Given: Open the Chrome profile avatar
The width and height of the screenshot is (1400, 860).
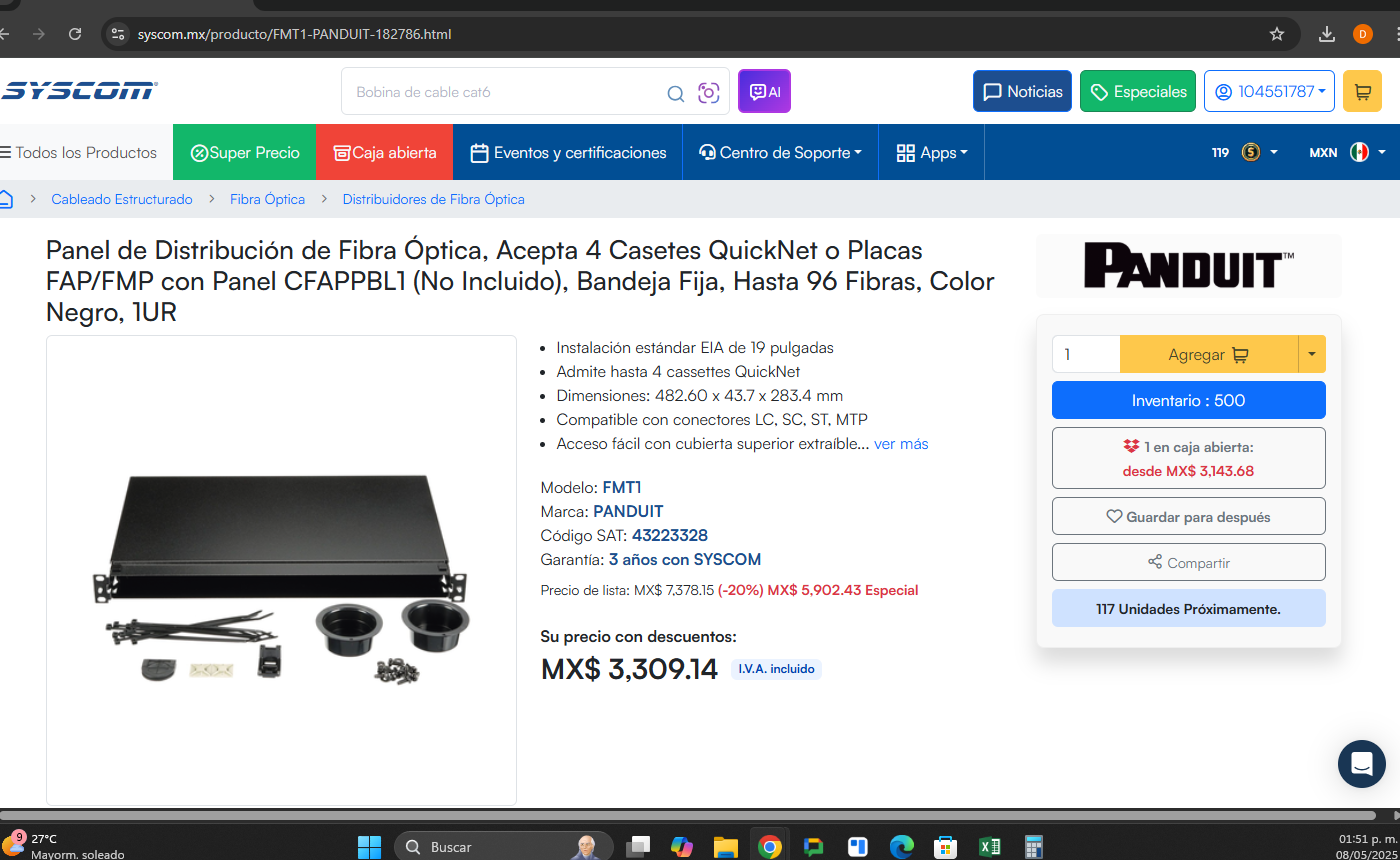Looking at the screenshot, I should 1362,34.
